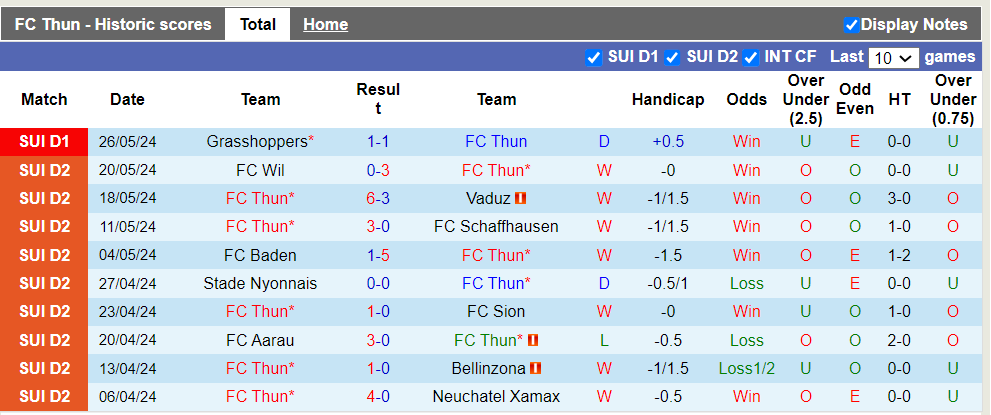Click the 6-3 result against Vaduz

click(x=378, y=198)
